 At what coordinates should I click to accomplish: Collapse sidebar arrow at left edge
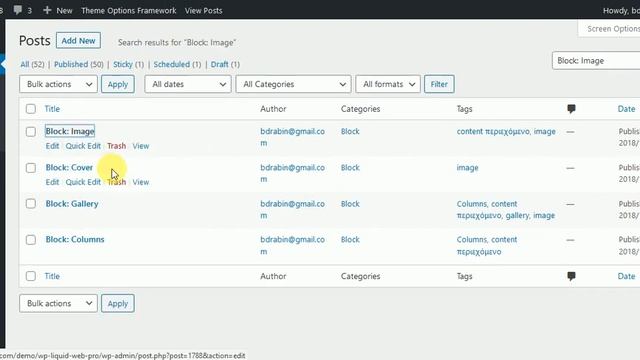tap(2, 64)
